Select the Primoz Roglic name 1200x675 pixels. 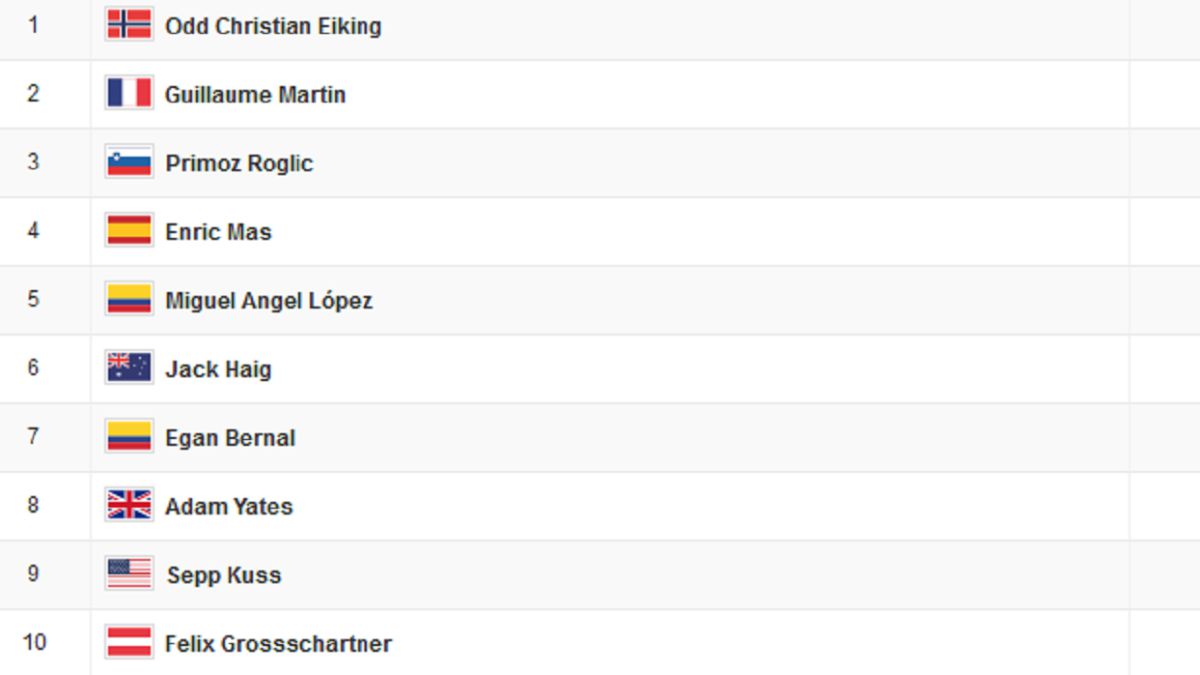tap(239, 164)
